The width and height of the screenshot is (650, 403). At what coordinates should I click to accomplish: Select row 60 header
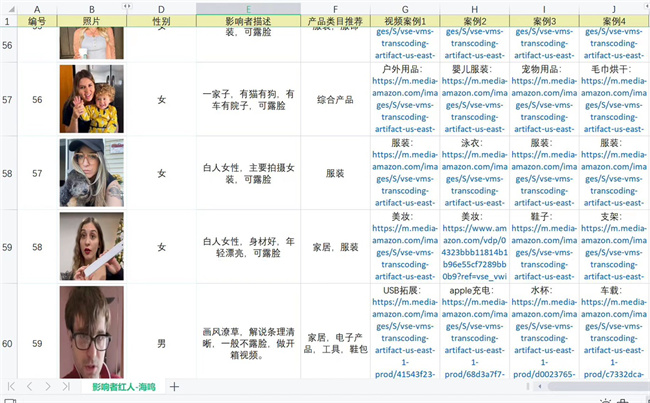point(8,343)
